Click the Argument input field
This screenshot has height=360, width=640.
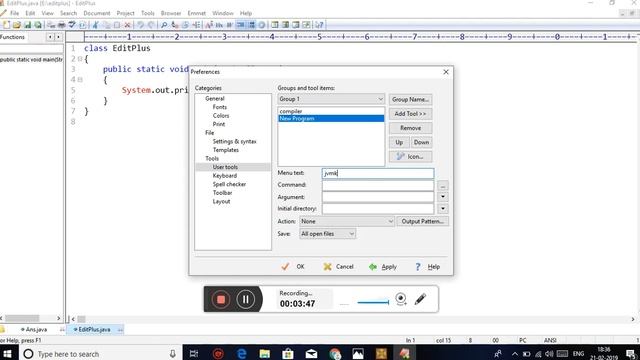(x=378, y=197)
